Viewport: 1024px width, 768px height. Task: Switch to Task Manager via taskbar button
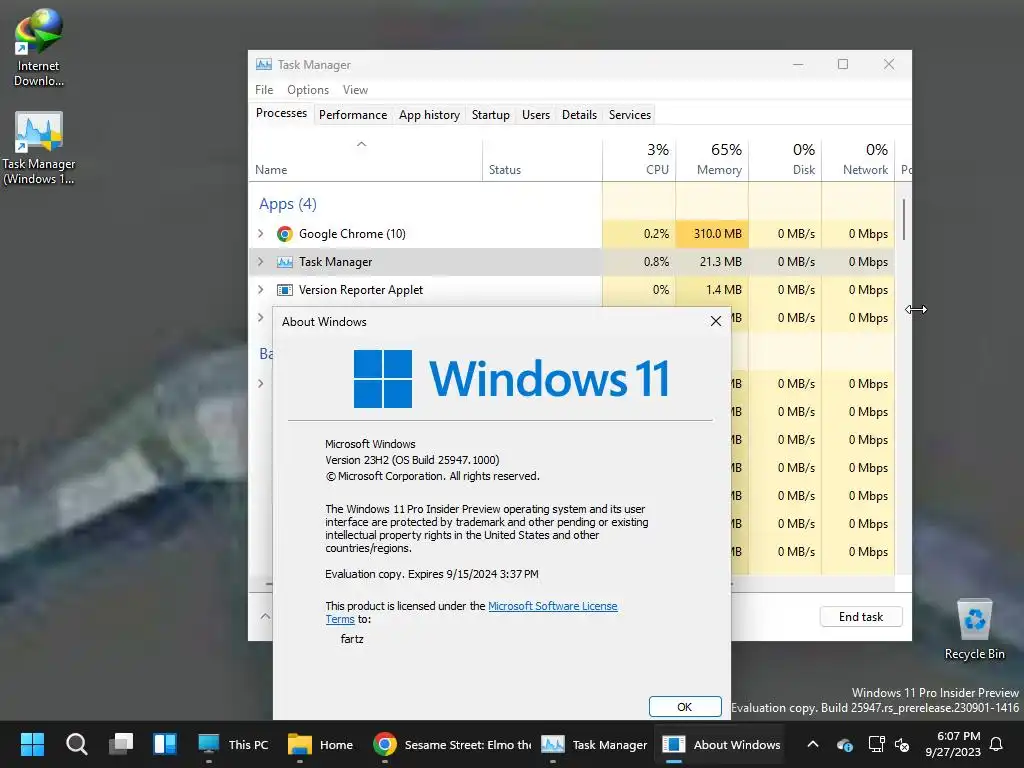point(594,744)
